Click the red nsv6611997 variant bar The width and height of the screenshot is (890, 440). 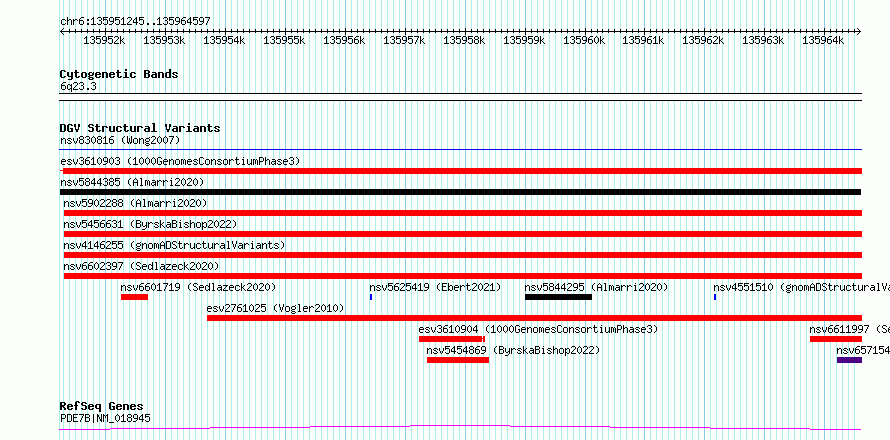tap(836, 339)
